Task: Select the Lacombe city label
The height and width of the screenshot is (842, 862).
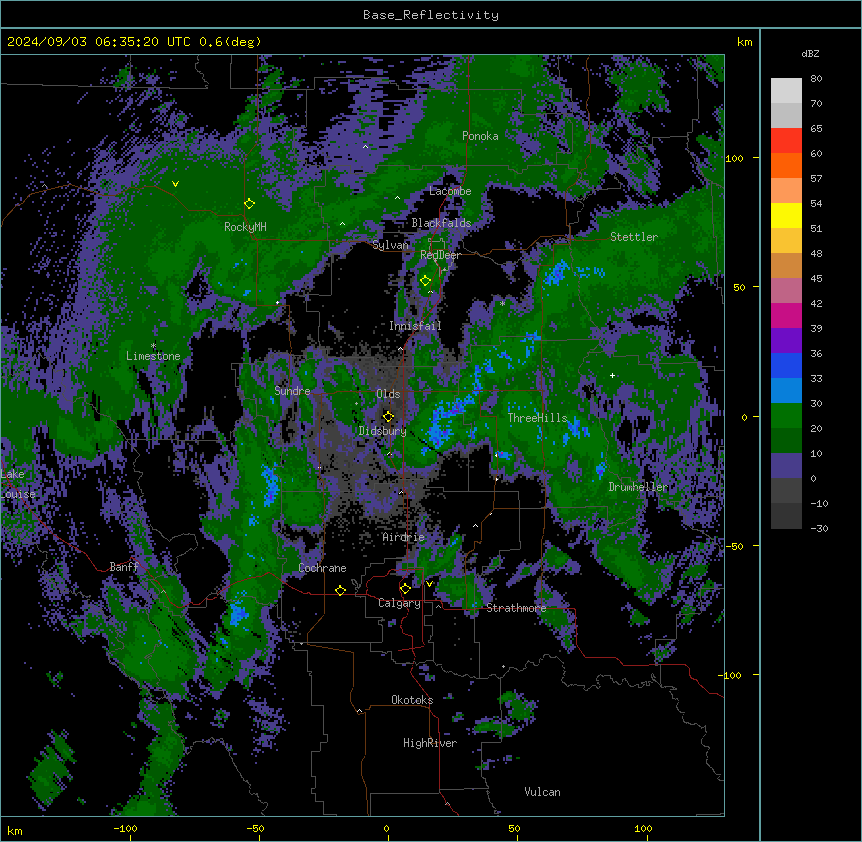Action: coord(450,191)
